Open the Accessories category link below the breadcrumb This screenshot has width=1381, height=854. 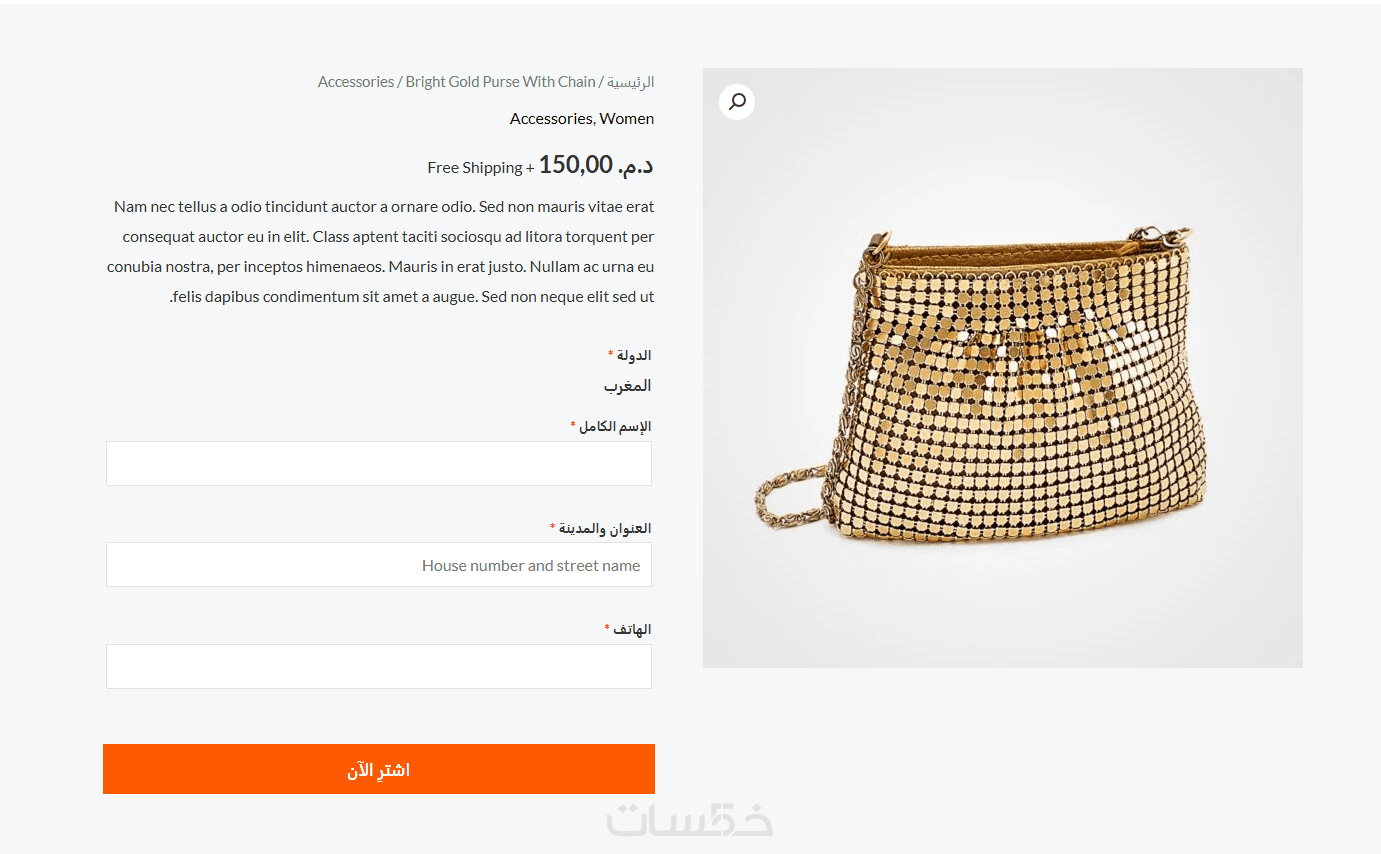pyautogui.click(x=551, y=119)
